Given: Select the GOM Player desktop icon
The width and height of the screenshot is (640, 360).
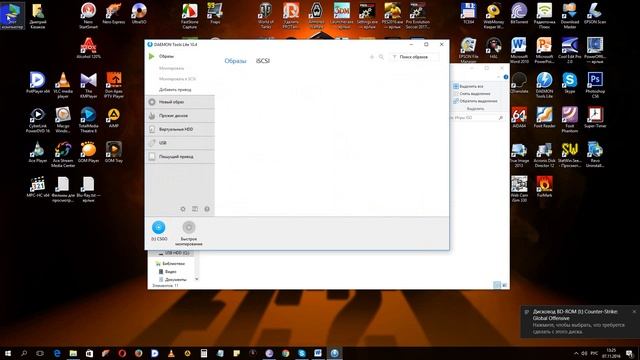Looking at the screenshot, I should [88, 152].
